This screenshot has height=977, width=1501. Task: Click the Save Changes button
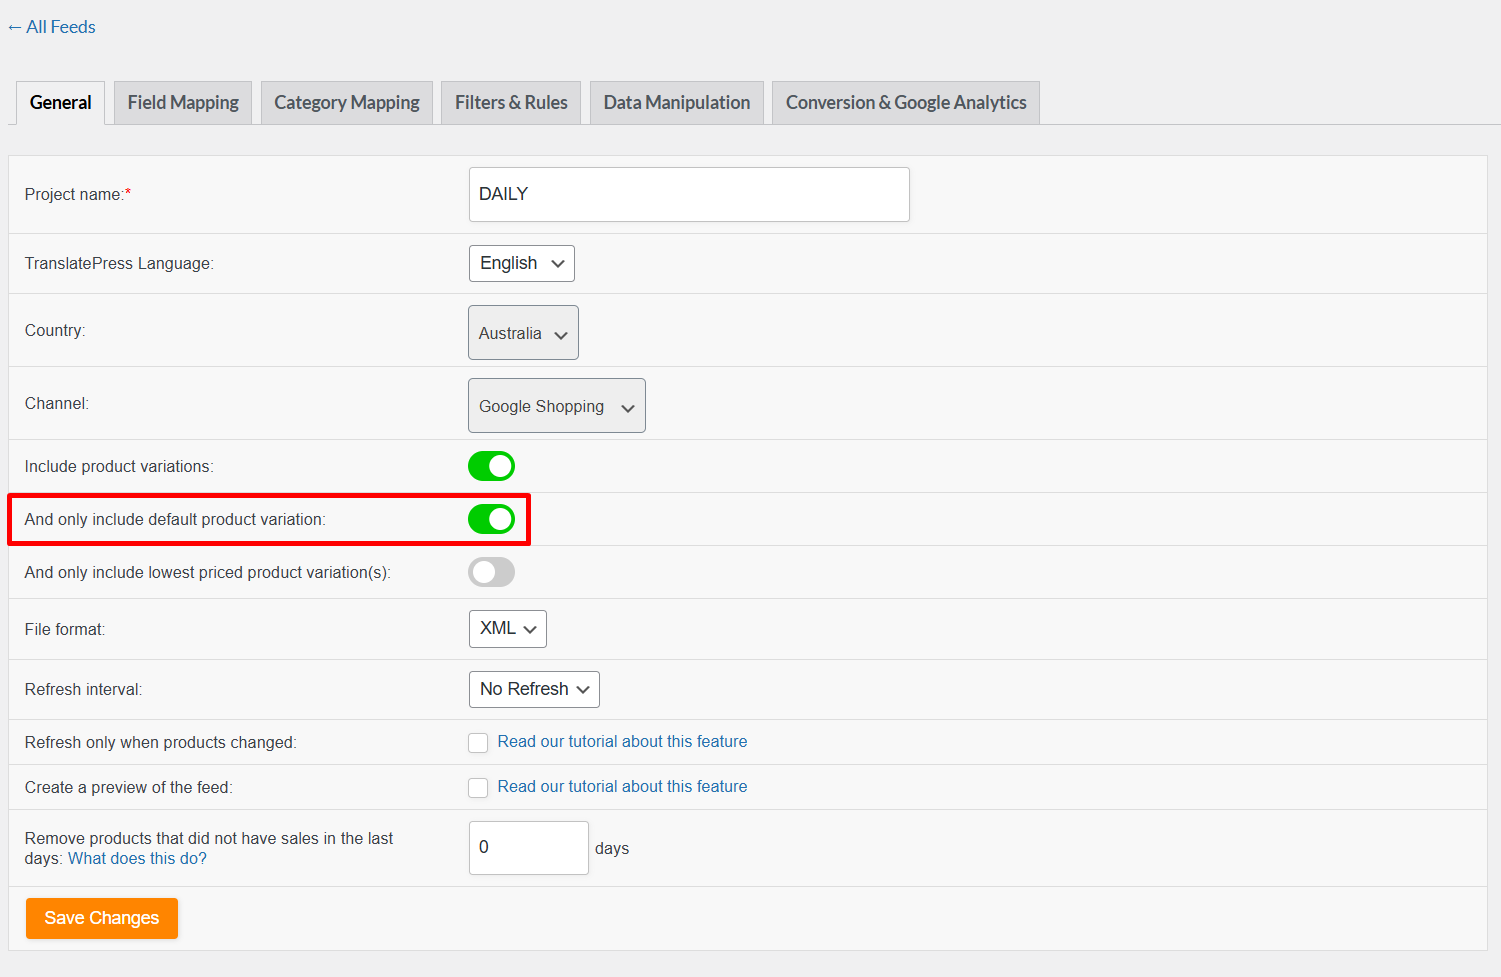click(102, 918)
